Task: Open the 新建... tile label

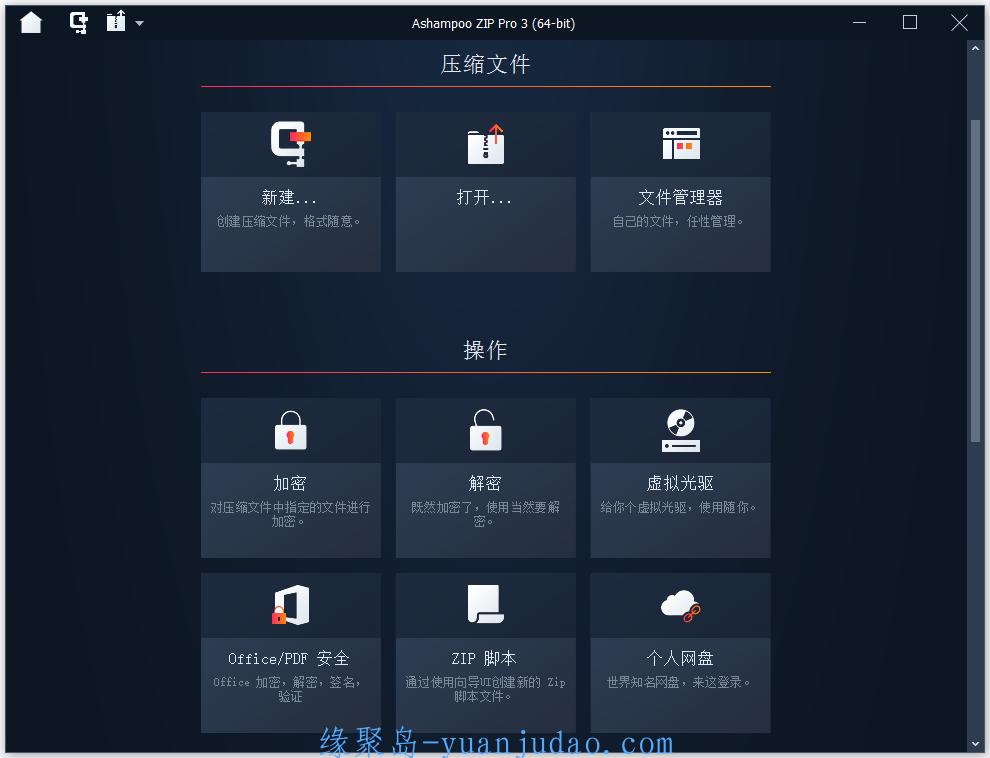Action: (289, 198)
